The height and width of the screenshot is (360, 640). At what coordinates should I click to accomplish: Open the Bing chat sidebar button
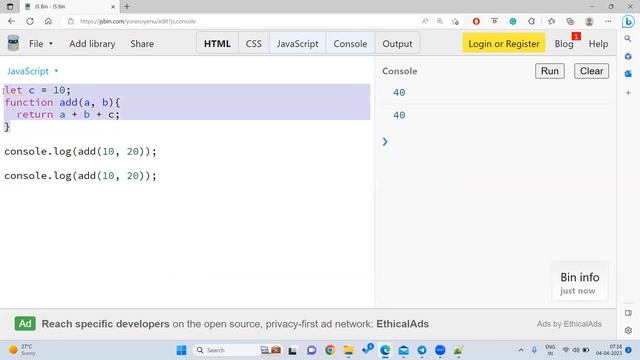pyautogui.click(x=628, y=22)
